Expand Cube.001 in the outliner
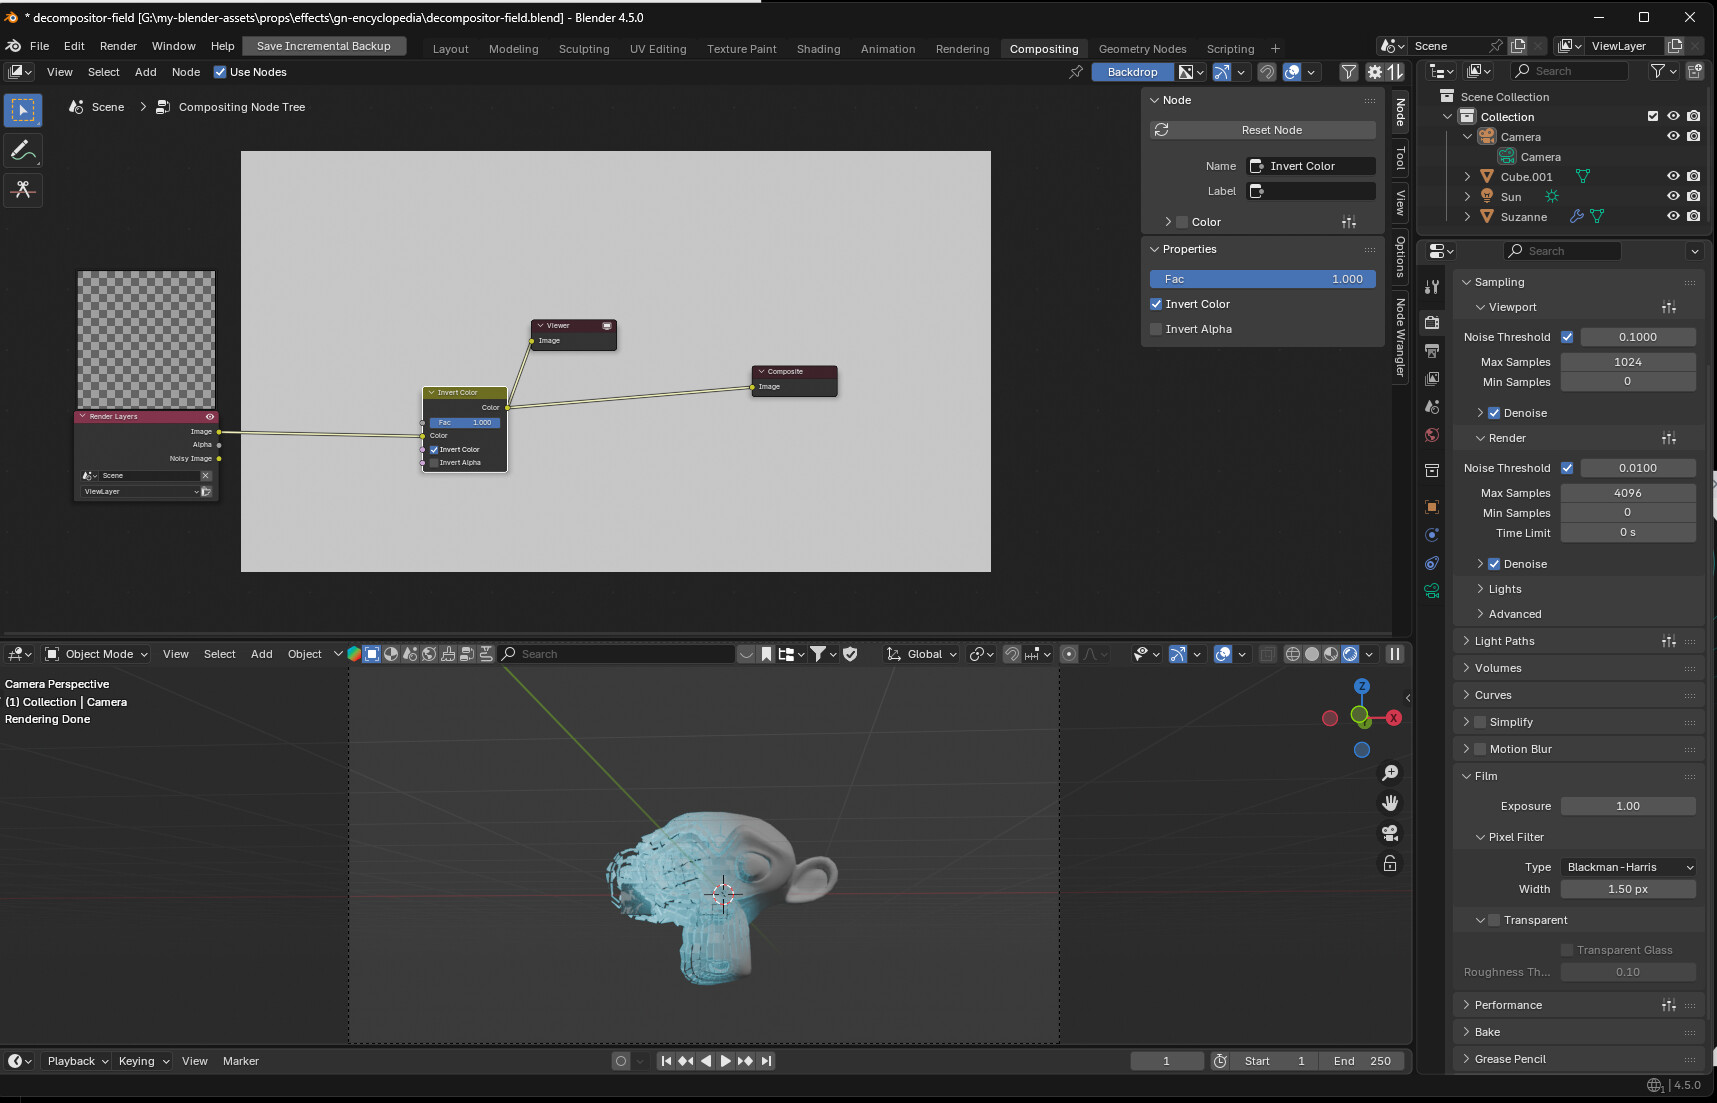Image resolution: width=1717 pixels, height=1103 pixels. click(x=1468, y=176)
